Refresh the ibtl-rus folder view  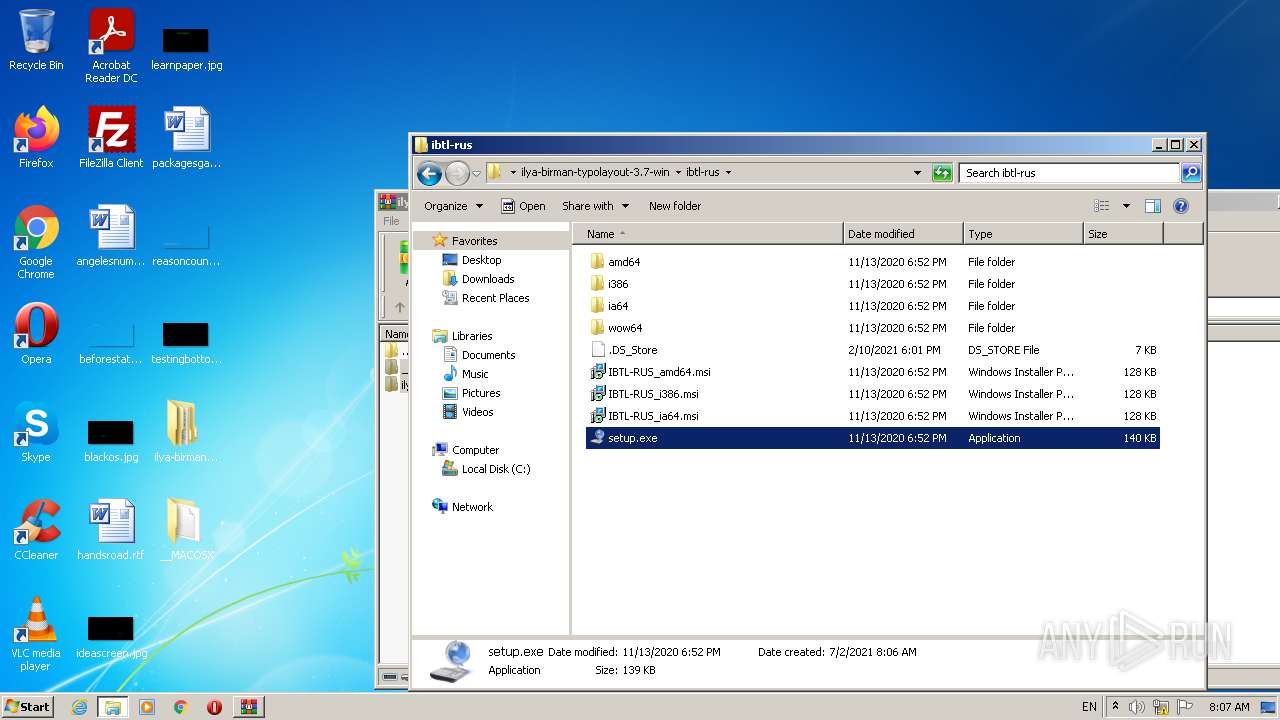click(x=942, y=173)
